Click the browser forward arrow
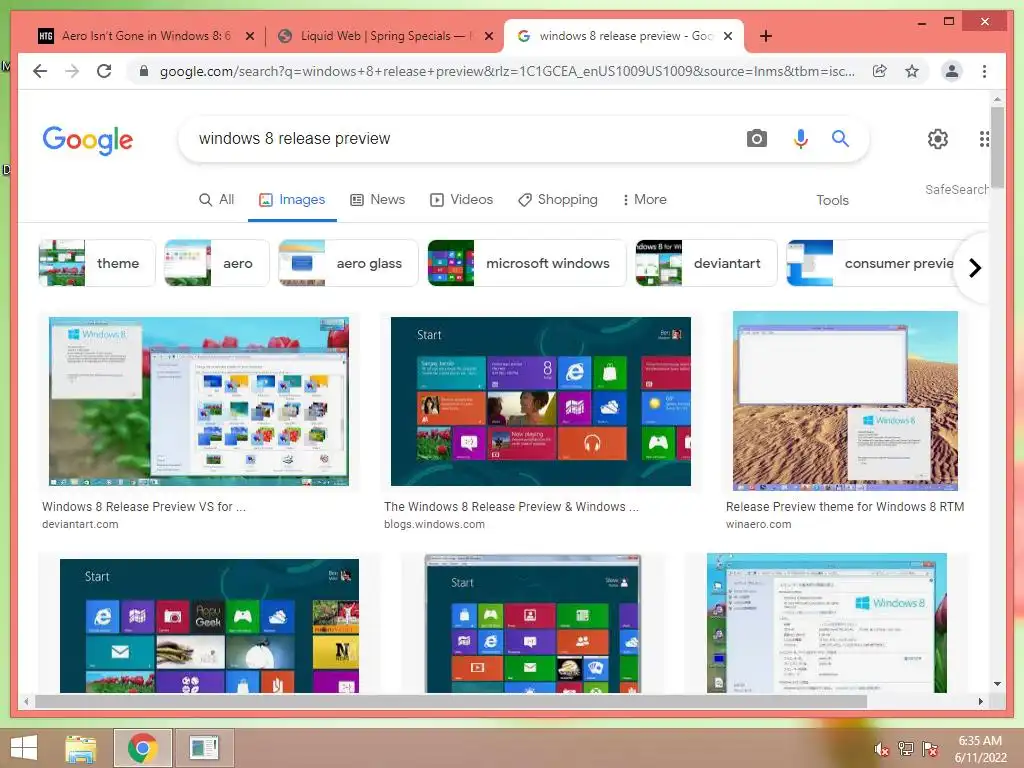The width and height of the screenshot is (1024, 768). pyautogui.click(x=72, y=71)
